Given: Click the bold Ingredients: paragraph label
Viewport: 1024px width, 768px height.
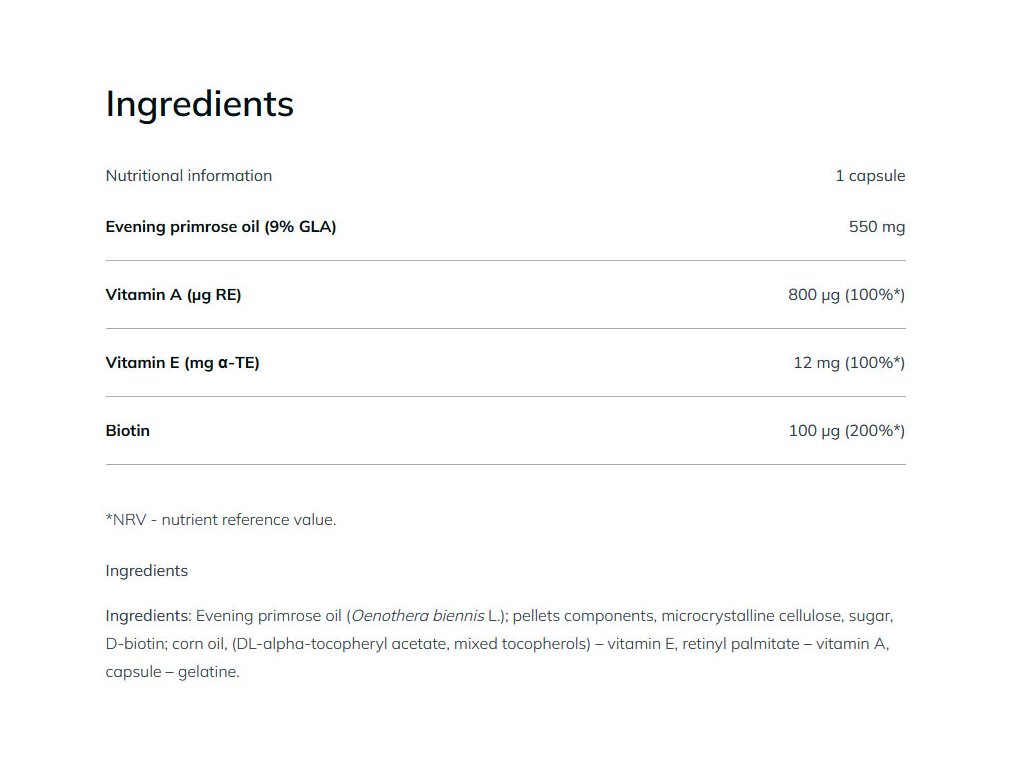Looking at the screenshot, I should (148, 616).
